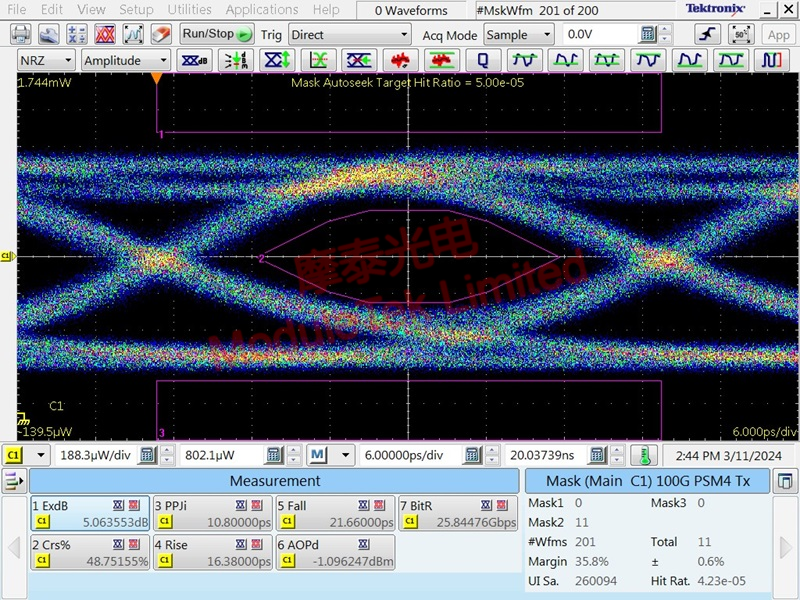Toggle the M timebase button
This screenshot has height=600, width=800.
(x=318, y=455)
